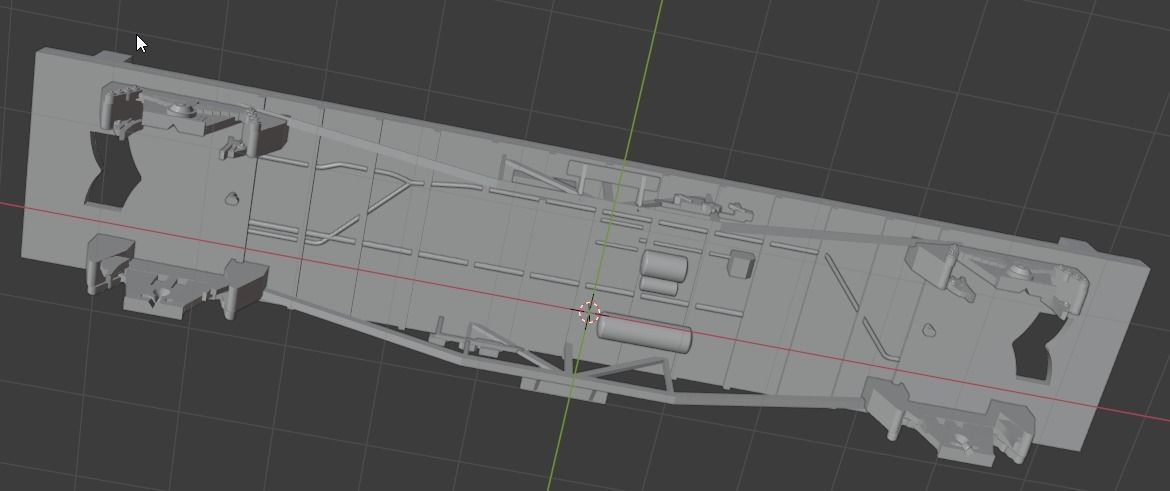Click the red-white 3D cursor circle
The height and width of the screenshot is (491, 1170).
click(589, 313)
